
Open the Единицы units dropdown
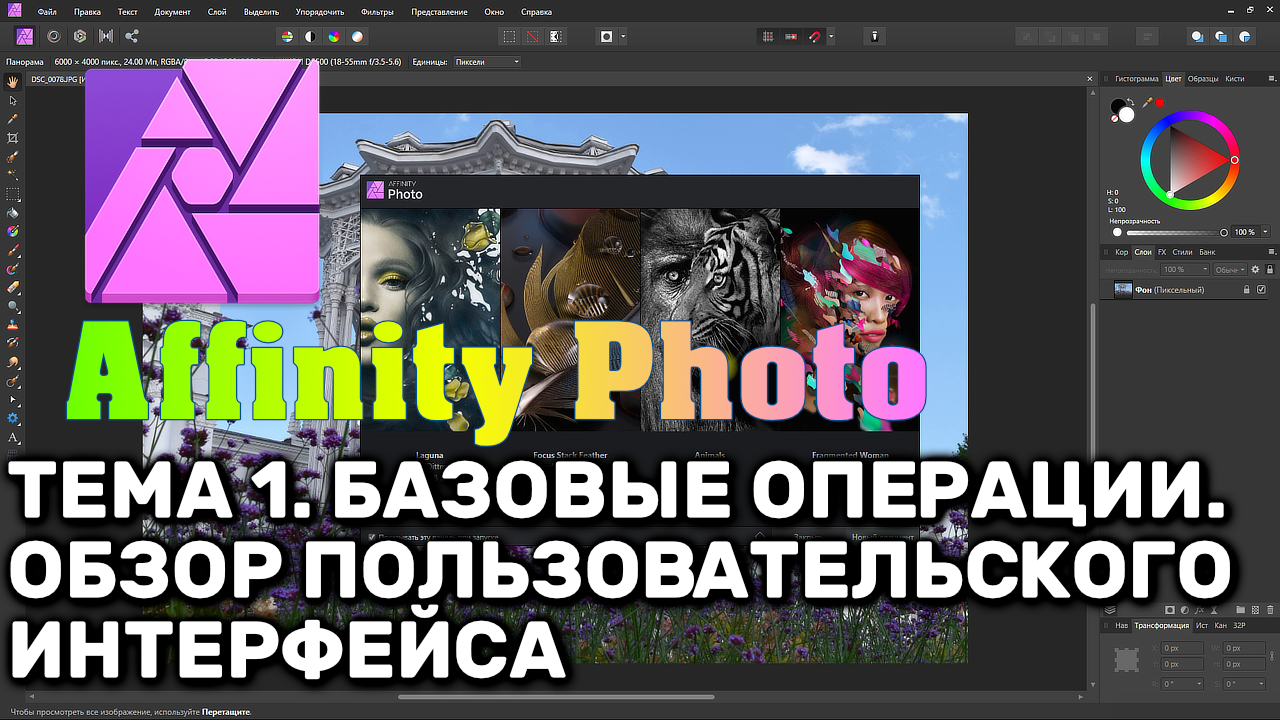pyautogui.click(x=486, y=62)
